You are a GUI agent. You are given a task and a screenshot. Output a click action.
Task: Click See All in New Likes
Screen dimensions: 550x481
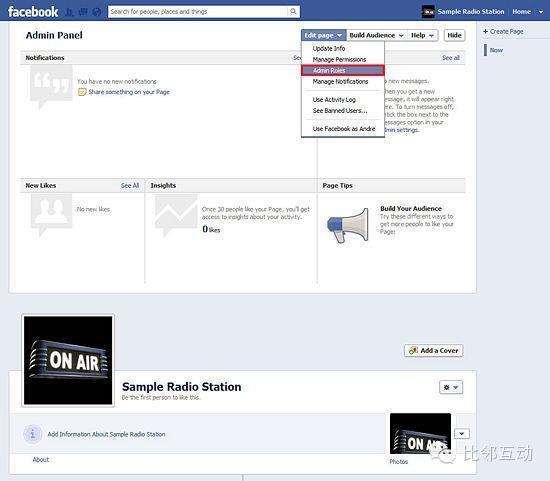pyautogui.click(x=130, y=185)
